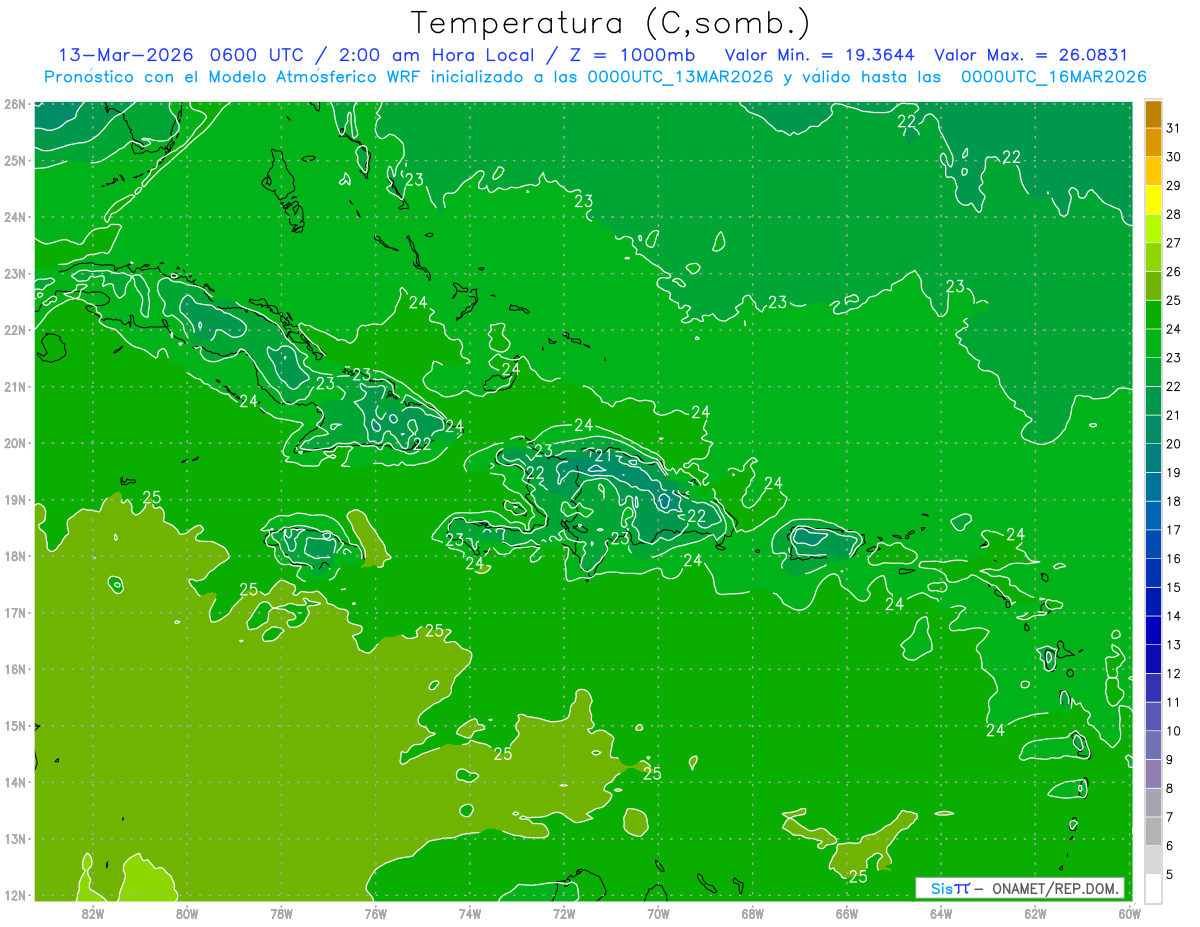Click the '22N' latitude axis label
The height and width of the screenshot is (927, 1200).
pyautogui.click(x=15, y=330)
